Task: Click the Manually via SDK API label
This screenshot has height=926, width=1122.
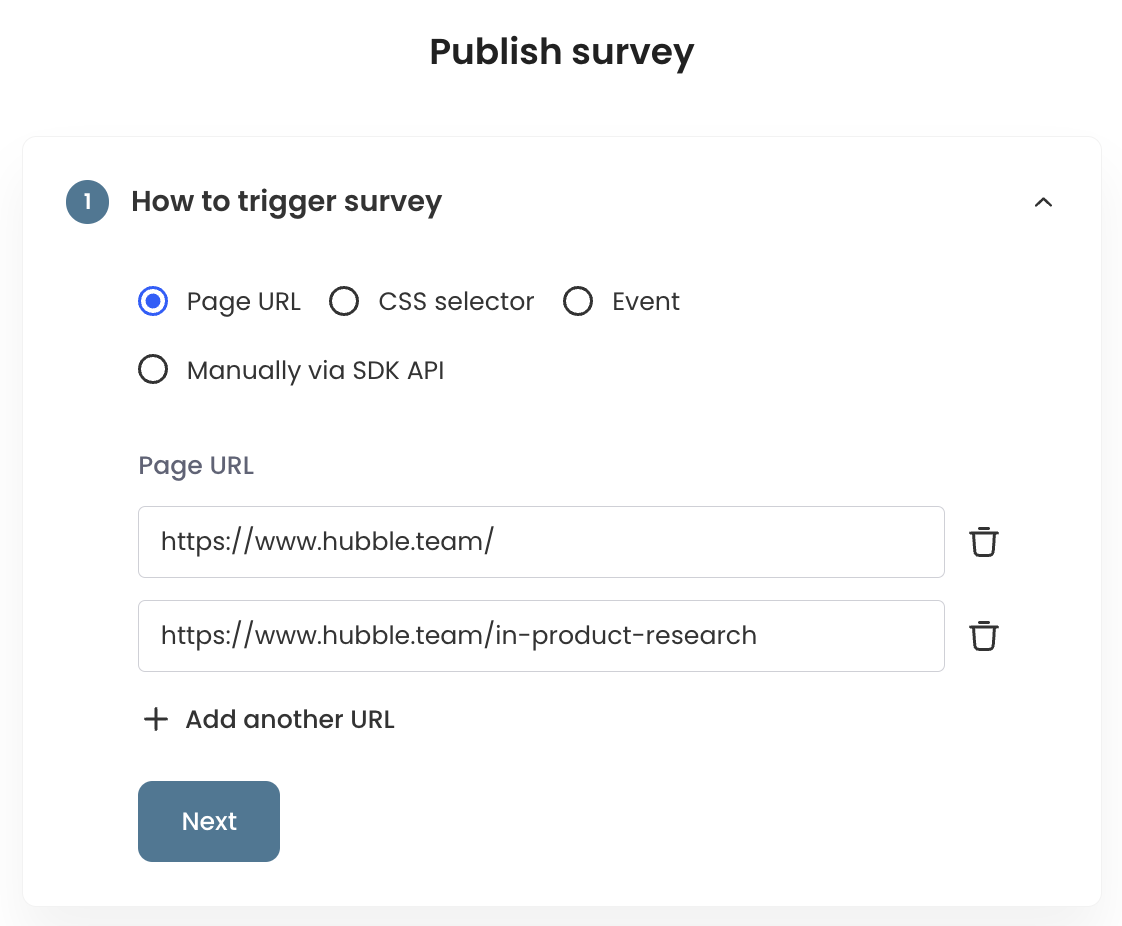Action: [x=315, y=371]
